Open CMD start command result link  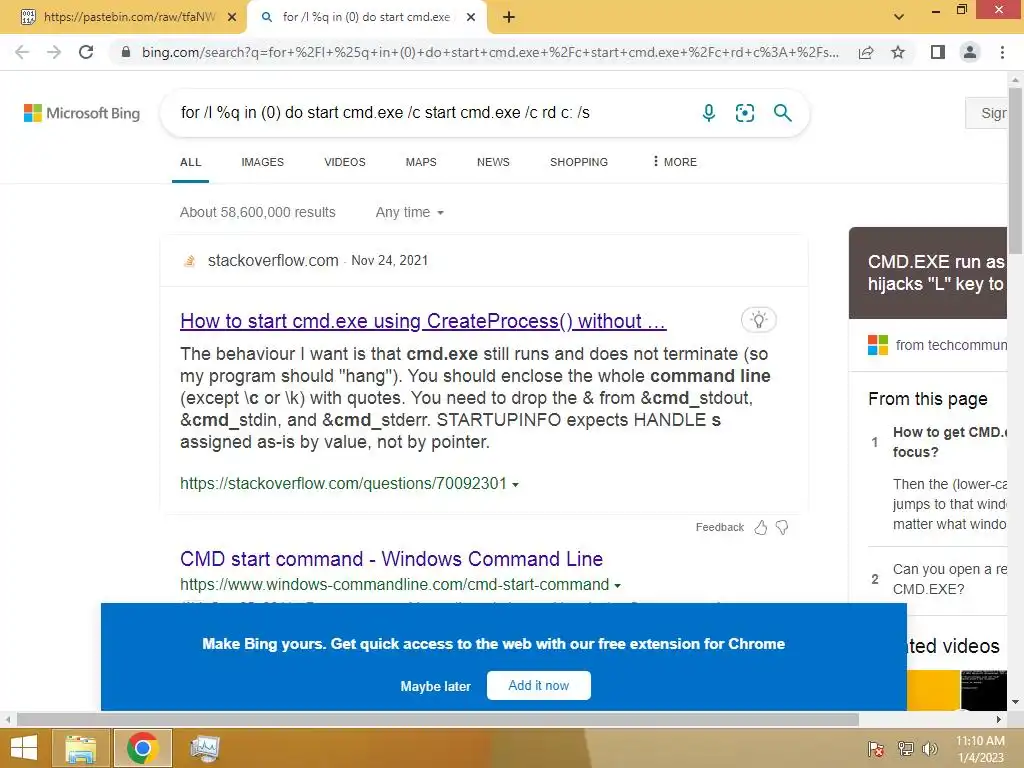click(391, 559)
